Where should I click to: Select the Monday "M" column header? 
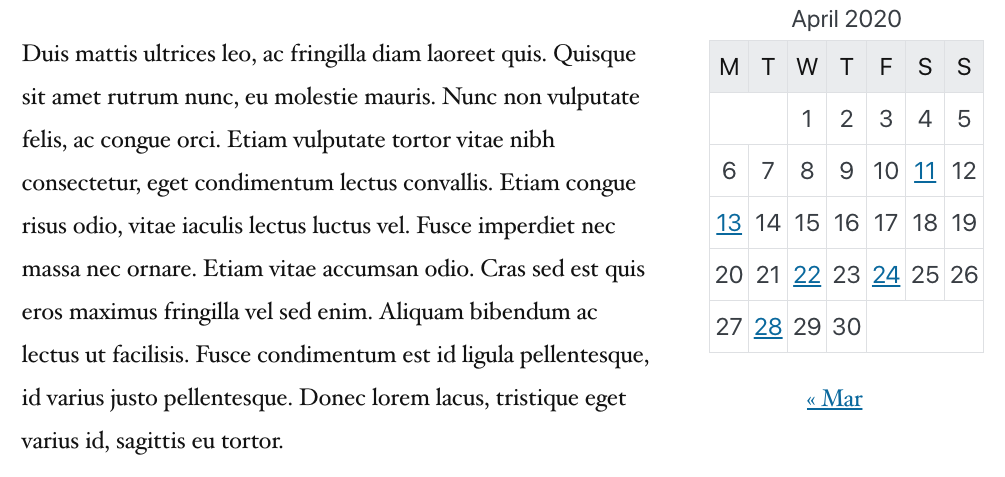click(729, 67)
